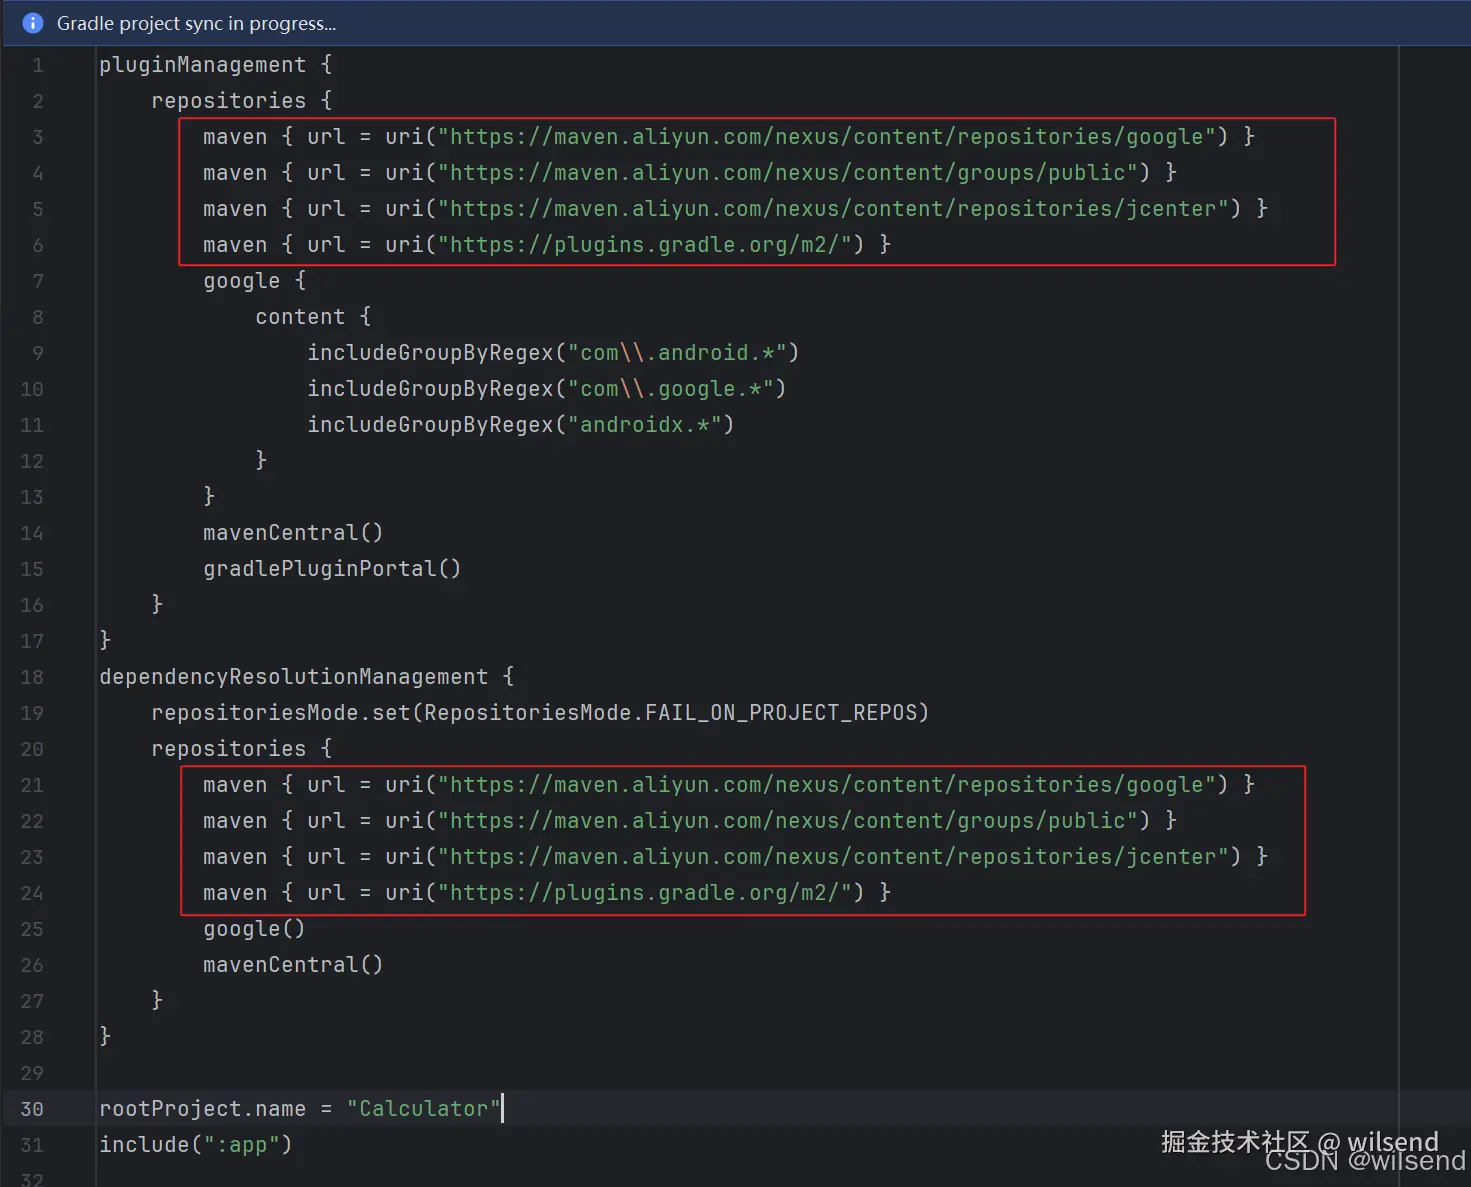Click includeGroupByRegex("androidx.*") line
This screenshot has height=1187, width=1471.
click(520, 425)
